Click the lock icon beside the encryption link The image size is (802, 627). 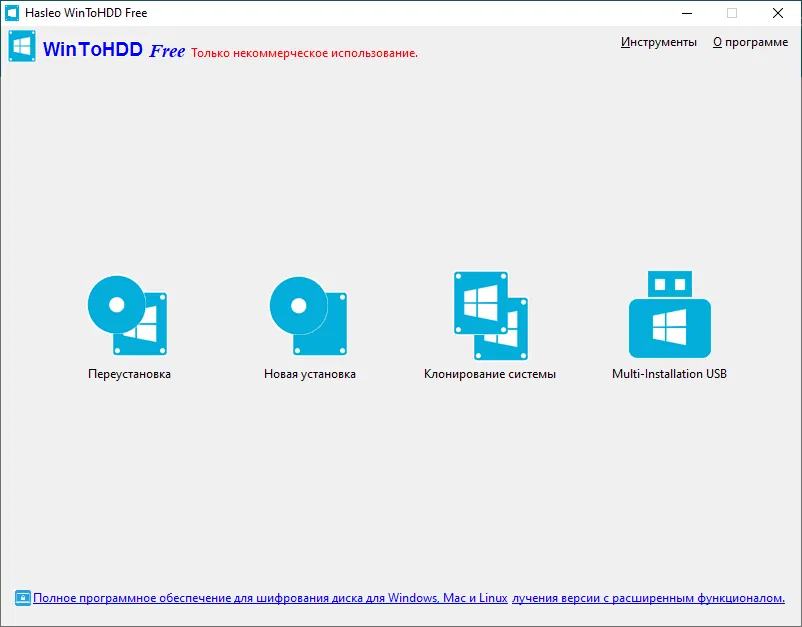pyautogui.click(x=23, y=598)
